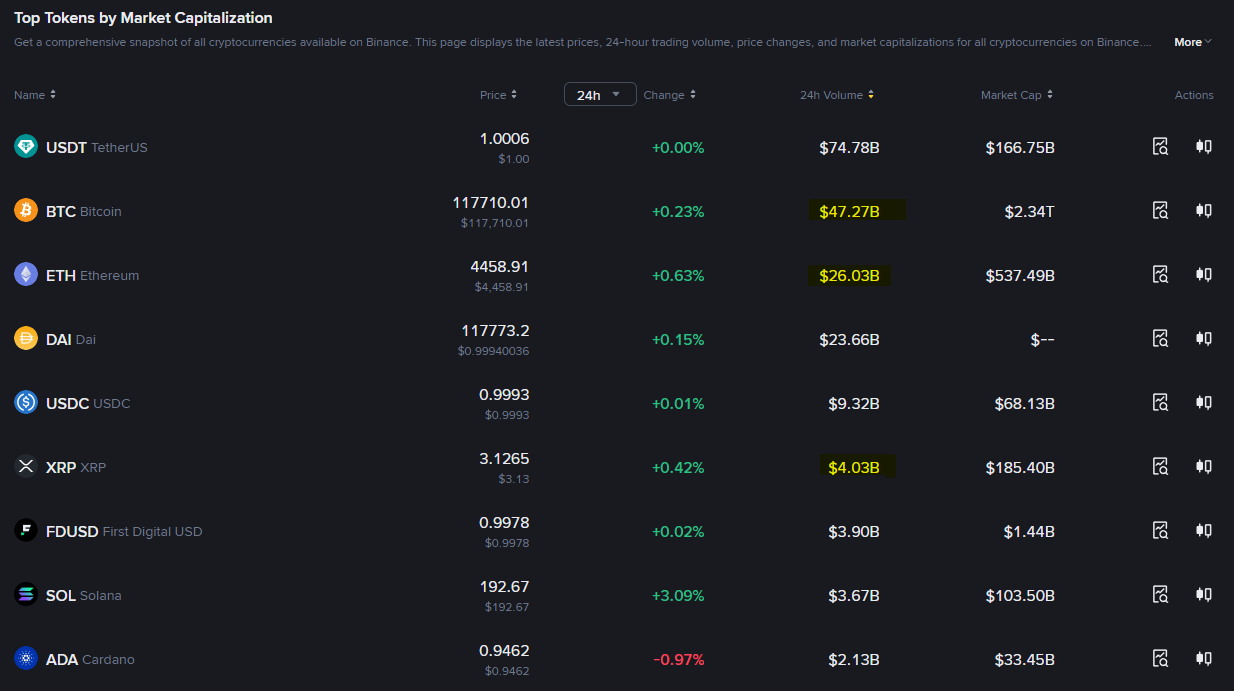Open the detail icon for DAI row
This screenshot has height=691, width=1234.
(x=1160, y=339)
